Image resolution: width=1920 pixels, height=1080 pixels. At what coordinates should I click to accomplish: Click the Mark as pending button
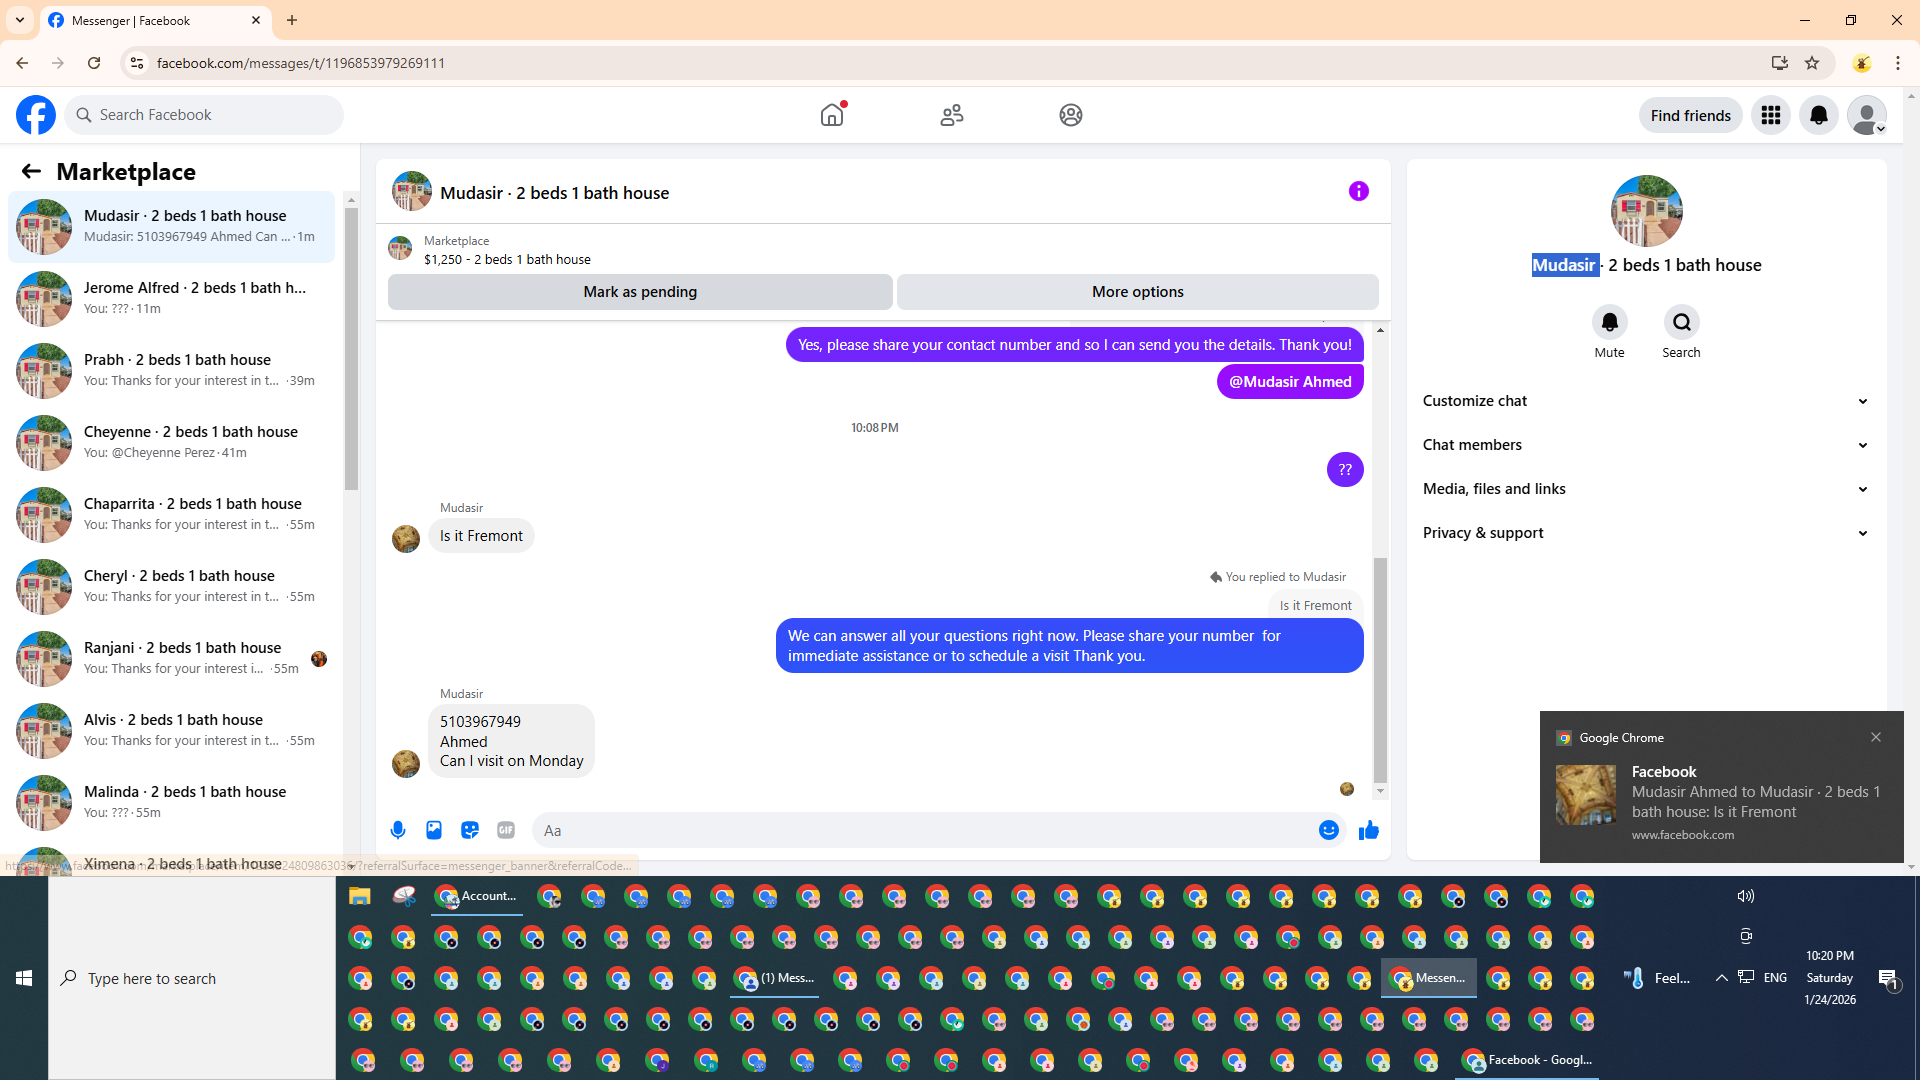point(640,292)
